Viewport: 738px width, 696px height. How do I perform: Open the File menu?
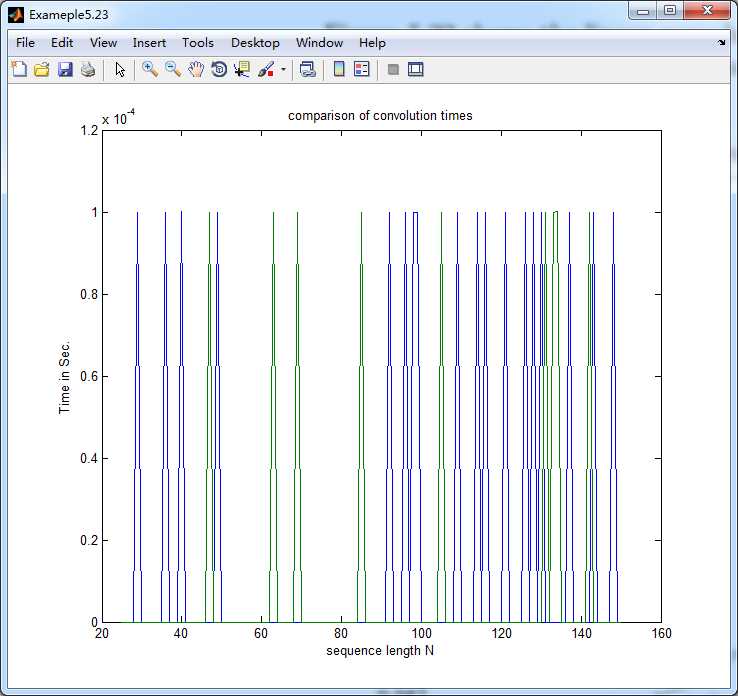(x=25, y=43)
